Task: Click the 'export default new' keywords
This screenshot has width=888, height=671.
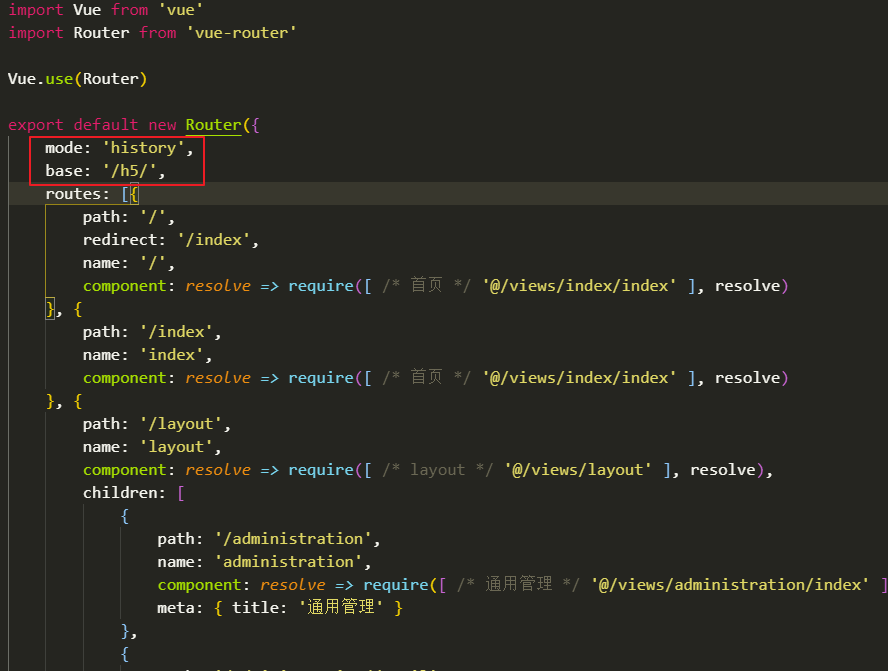Action: click(92, 125)
